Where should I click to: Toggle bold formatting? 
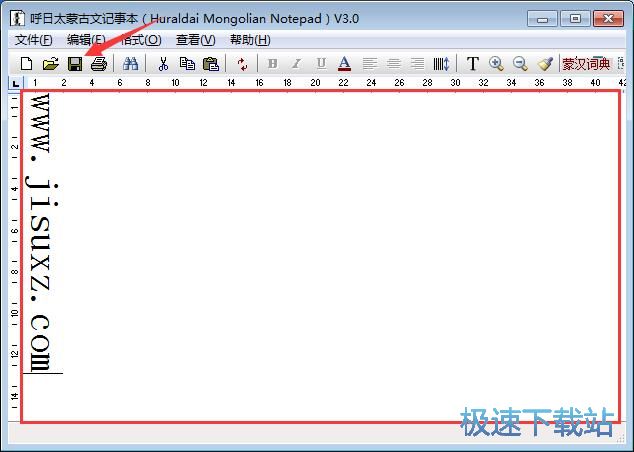[272, 64]
